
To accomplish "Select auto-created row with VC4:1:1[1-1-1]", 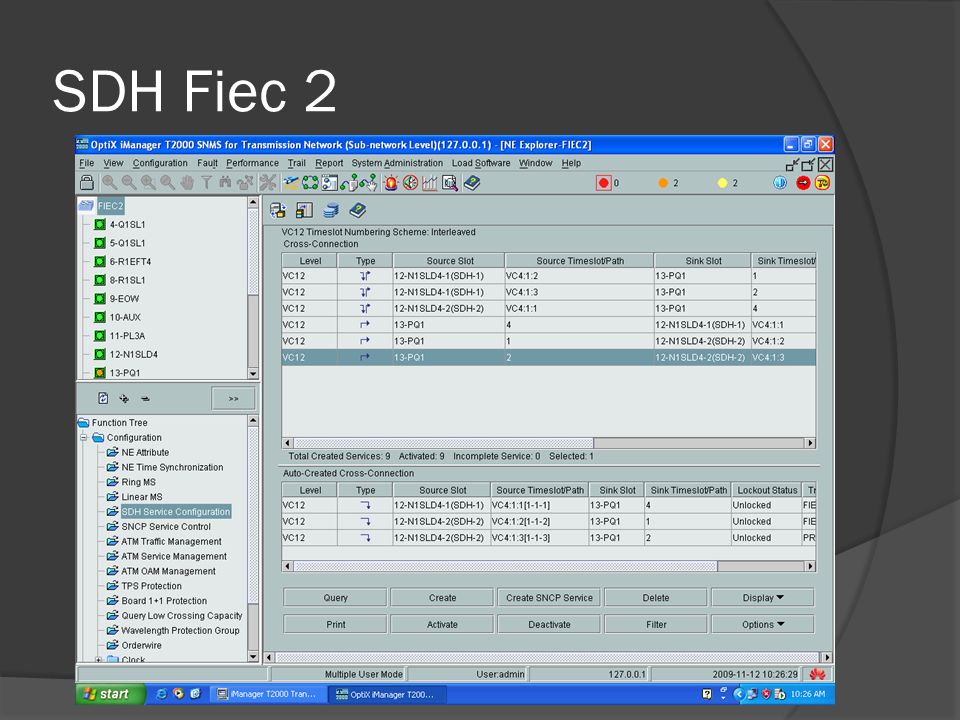I will click(x=549, y=506).
